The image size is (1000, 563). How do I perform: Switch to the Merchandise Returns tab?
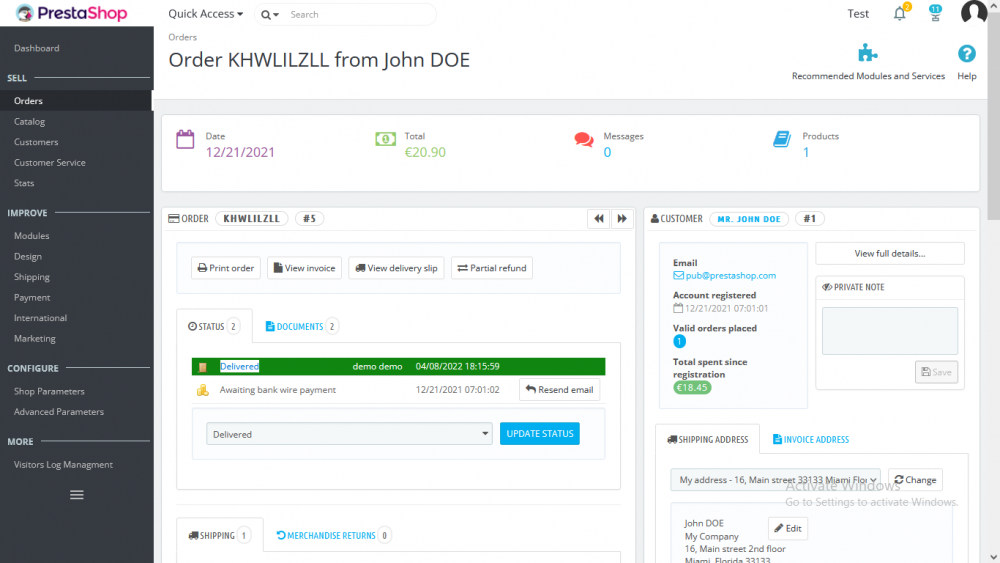[334, 536]
